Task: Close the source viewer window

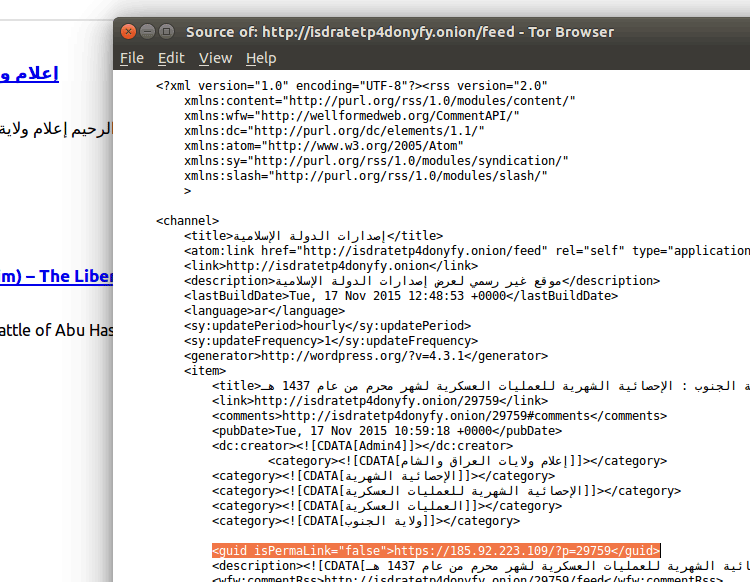Action: pos(128,32)
